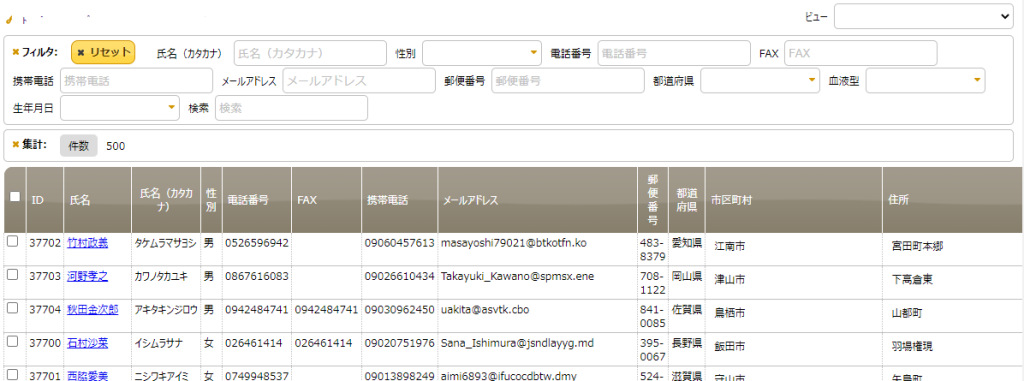
Task: Open the 血液型 filter dropdown
Action: point(925,81)
